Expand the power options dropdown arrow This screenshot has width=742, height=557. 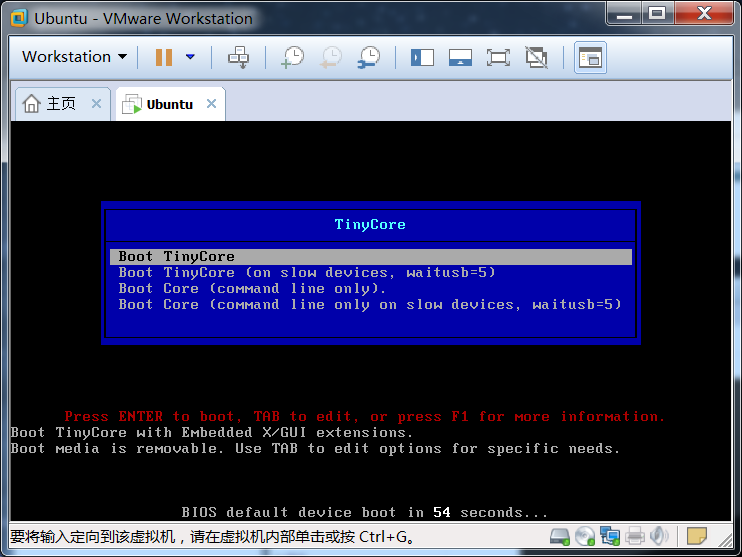(x=190, y=57)
